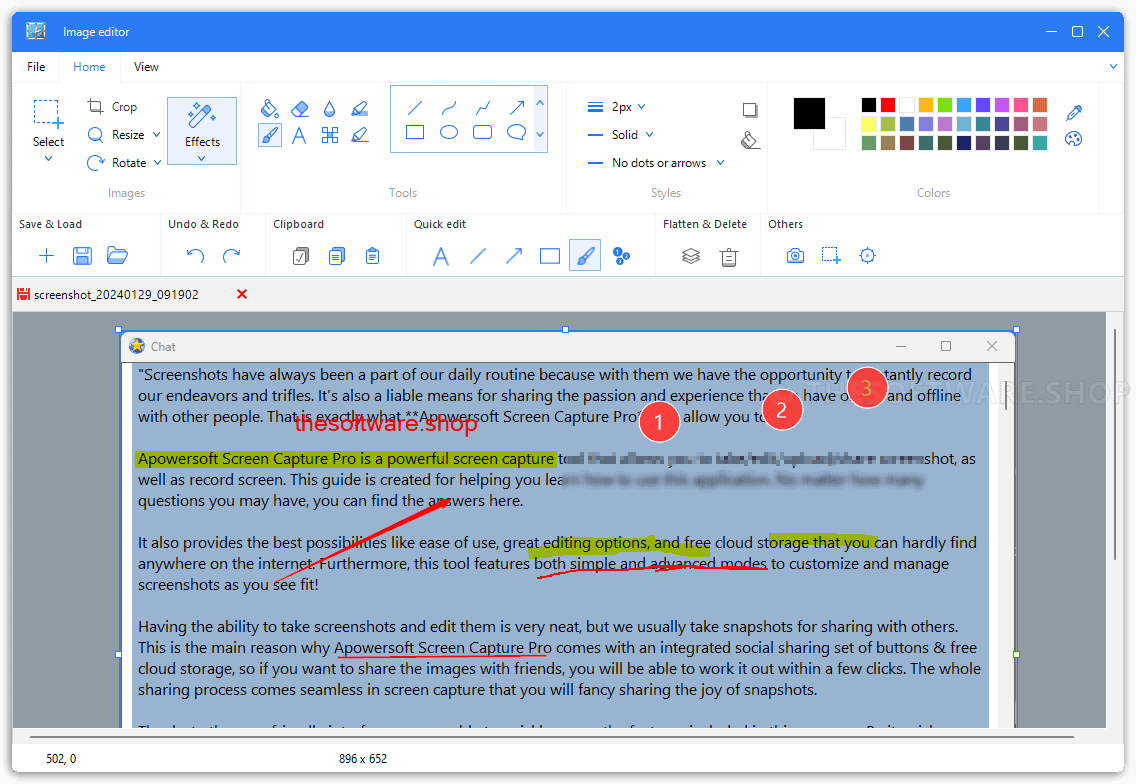
Task: Click the Crop button
Action: pos(112,107)
